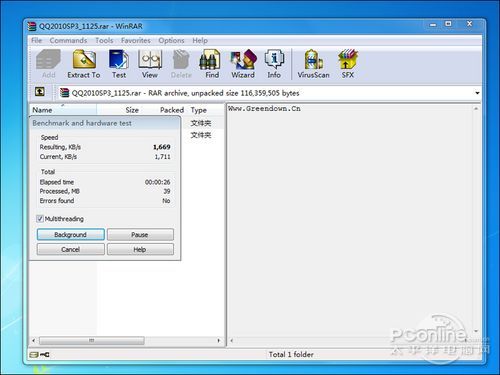Click the Help button in benchmark dialog
This screenshot has height=375, width=500.
(x=140, y=249)
